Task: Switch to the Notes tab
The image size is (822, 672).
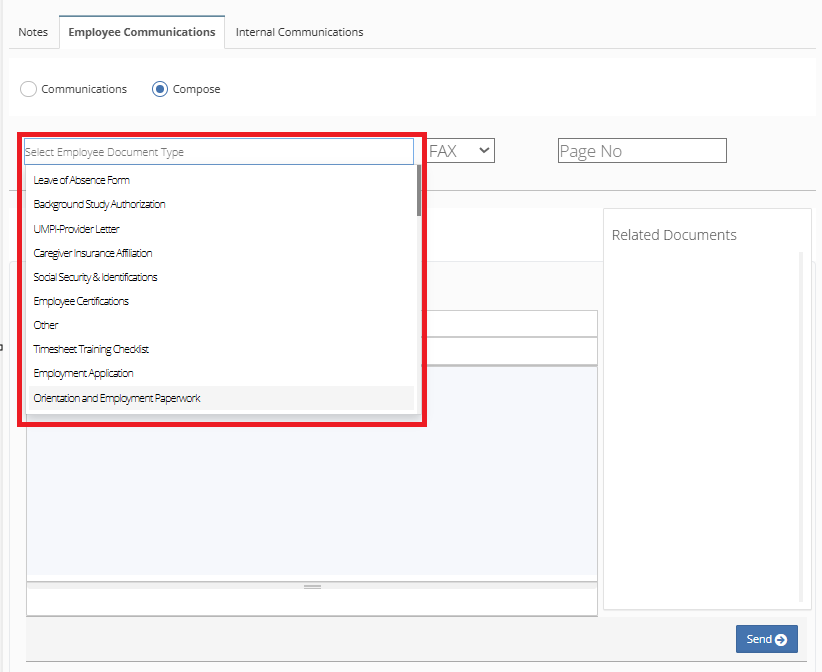Action: coord(33,32)
